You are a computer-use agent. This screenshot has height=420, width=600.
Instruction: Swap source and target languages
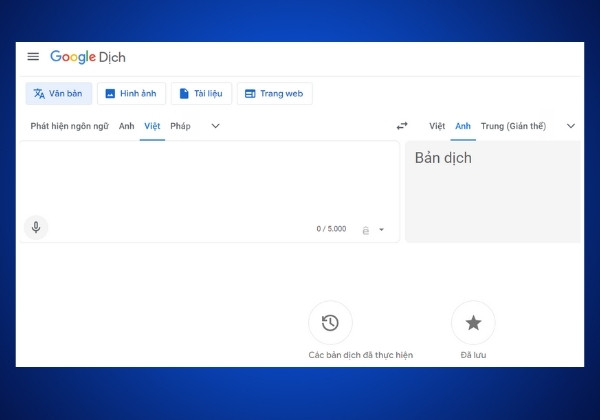click(402, 126)
